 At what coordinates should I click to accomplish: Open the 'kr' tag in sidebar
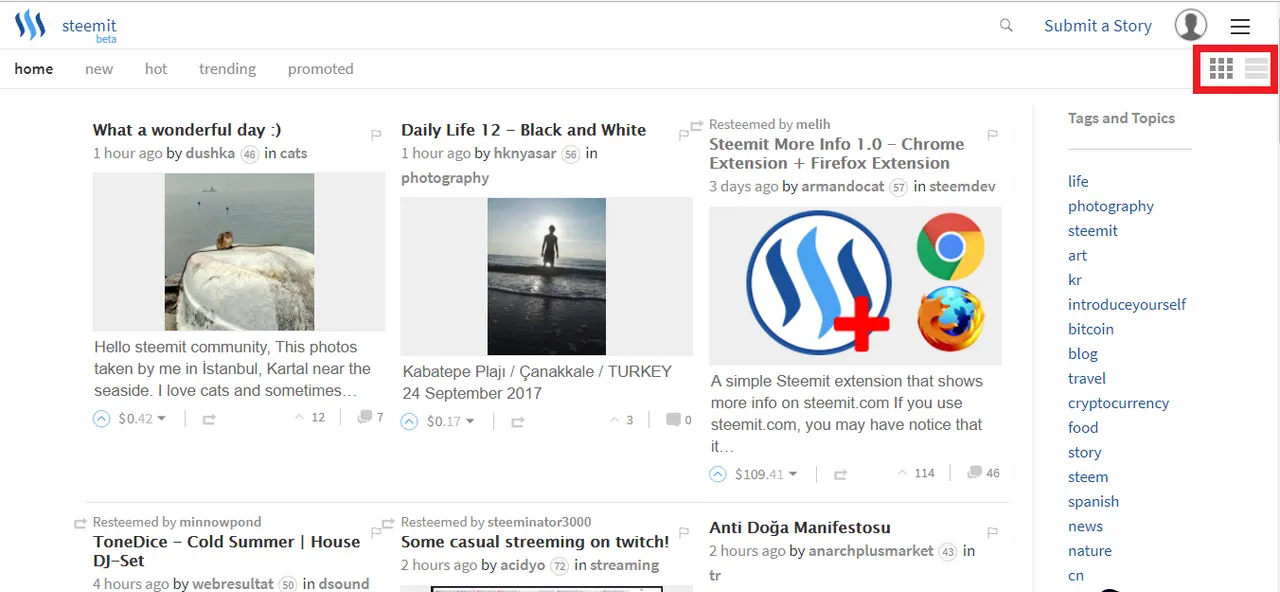tap(1075, 280)
